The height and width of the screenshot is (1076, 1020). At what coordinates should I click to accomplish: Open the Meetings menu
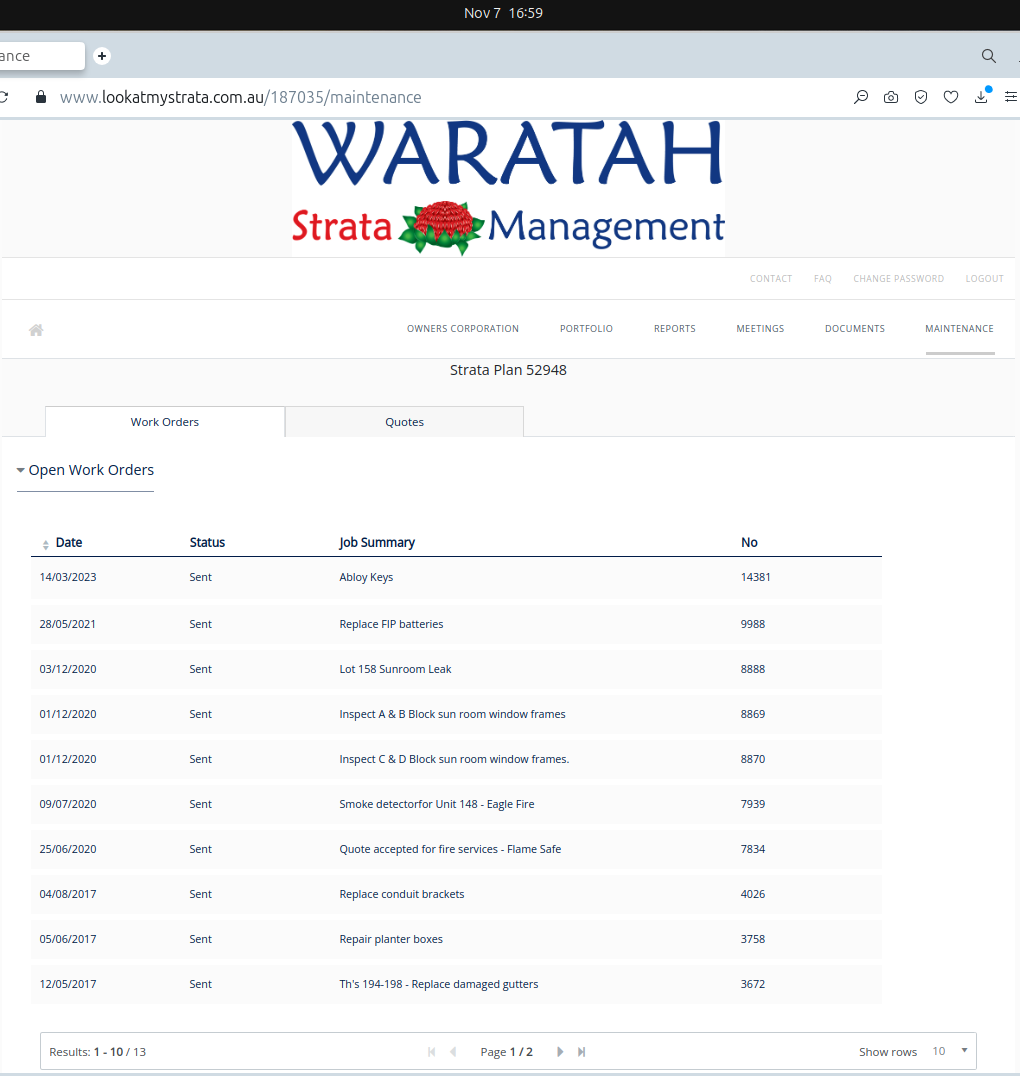[760, 329]
